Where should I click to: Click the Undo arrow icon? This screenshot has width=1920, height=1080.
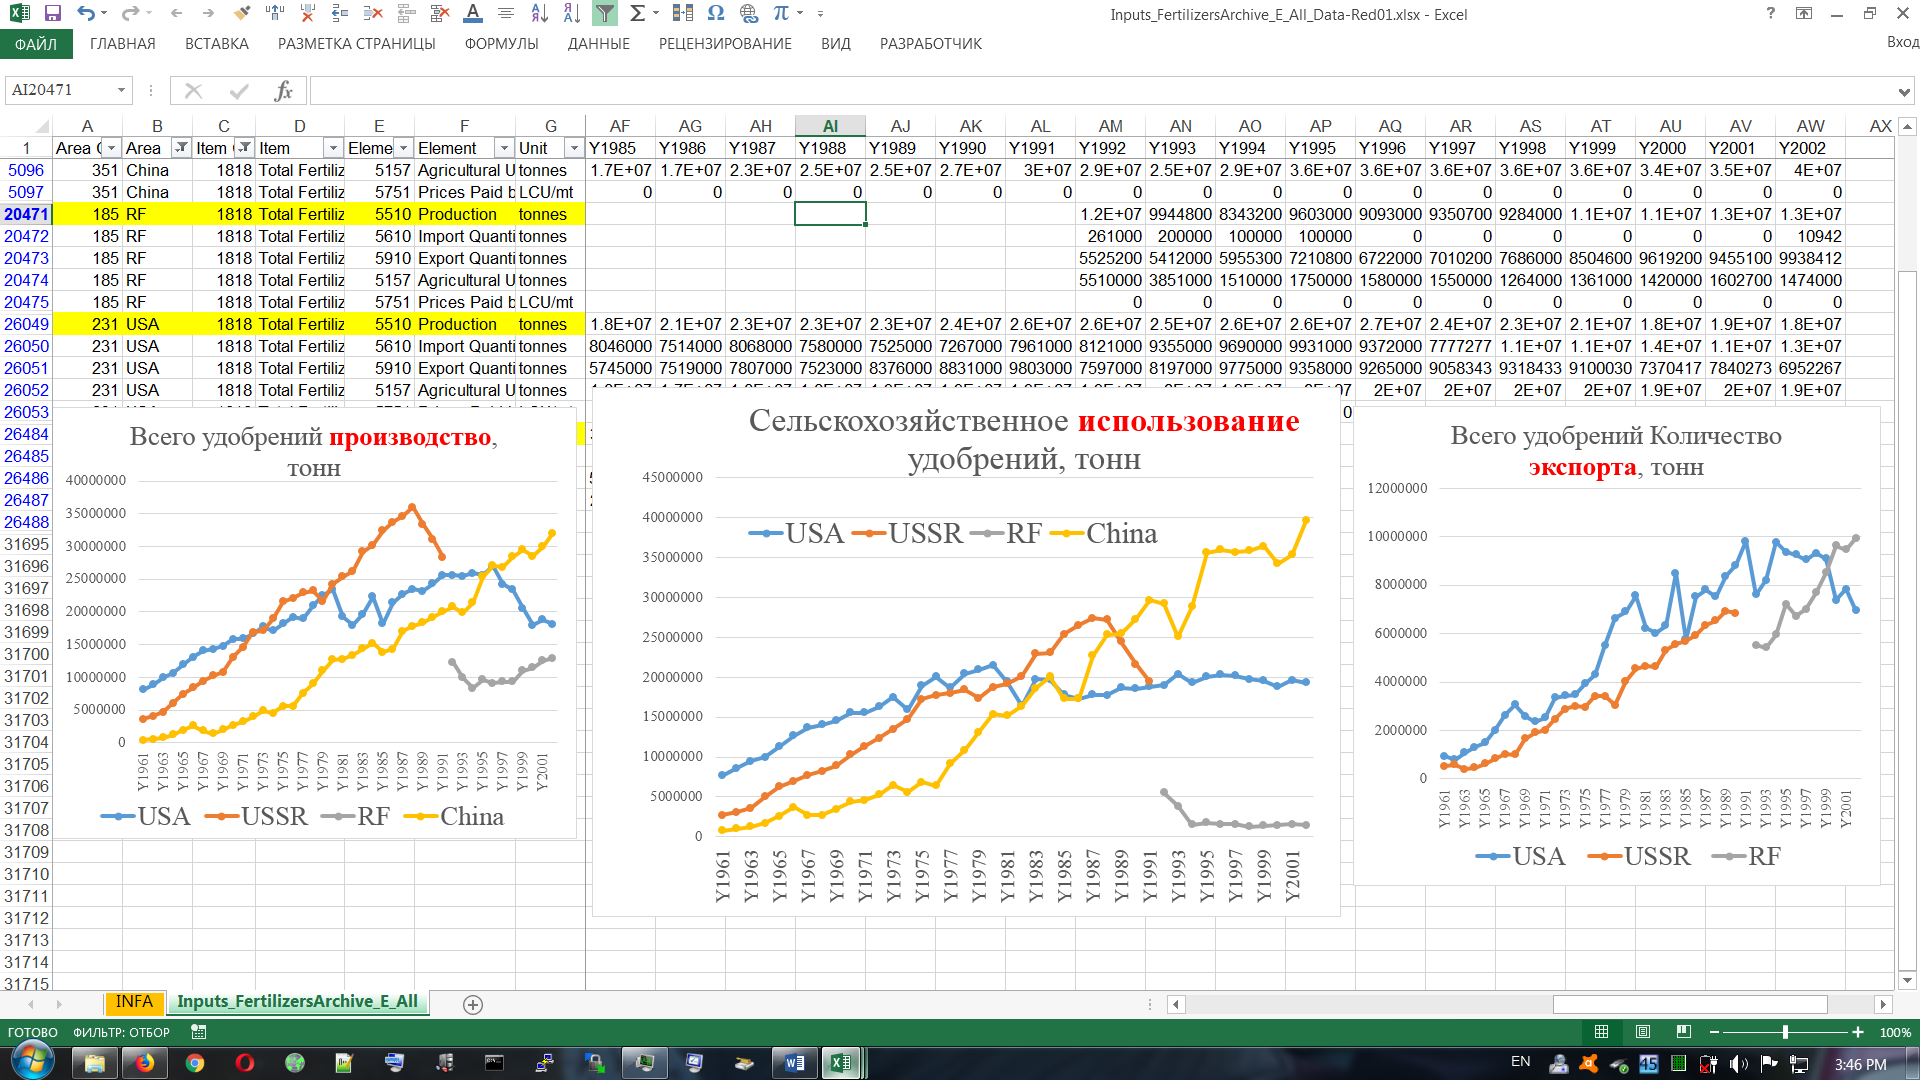click(x=86, y=14)
